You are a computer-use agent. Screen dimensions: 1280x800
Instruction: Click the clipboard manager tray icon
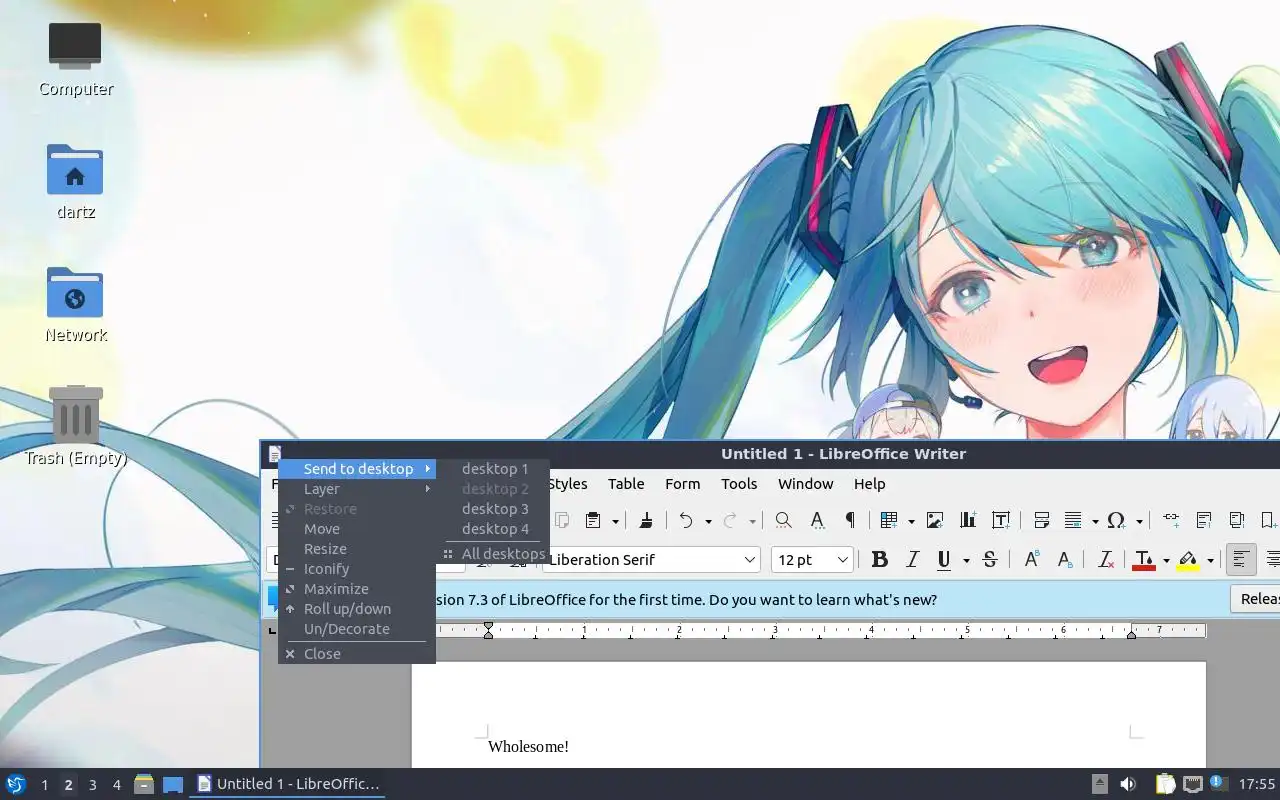[1166, 784]
